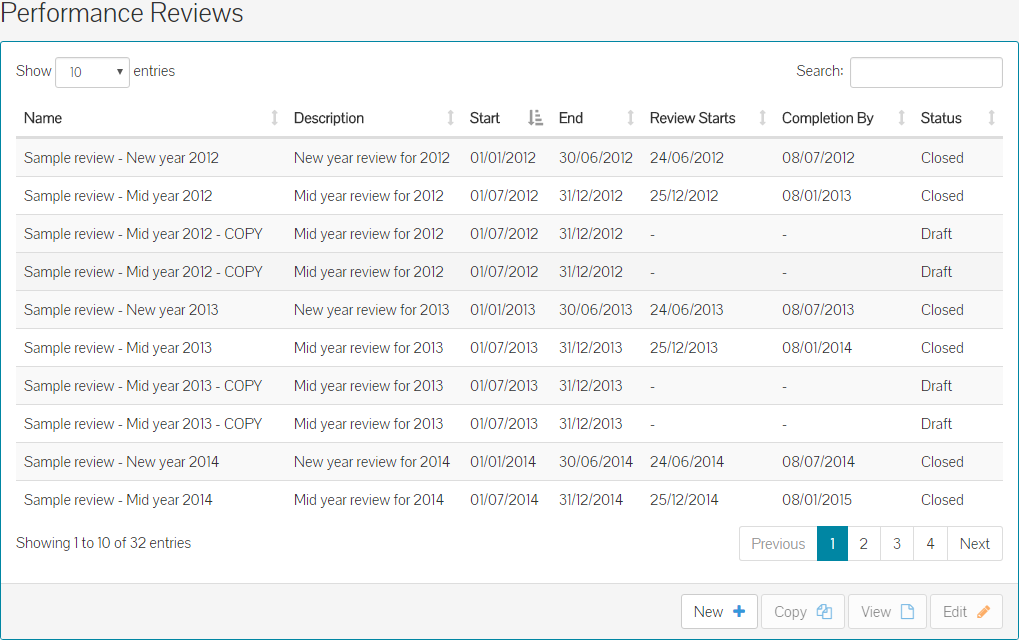Select row Sample review - Mid year 2014
The height and width of the screenshot is (640, 1019).
pyautogui.click(x=510, y=500)
